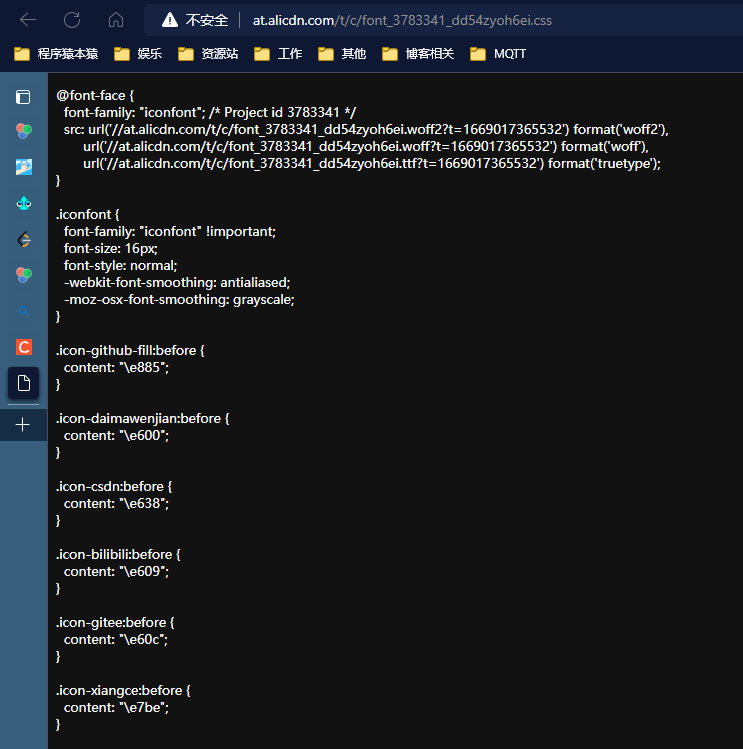Open the 其他 bookmarks folder
743x749 pixels.
(x=342, y=54)
